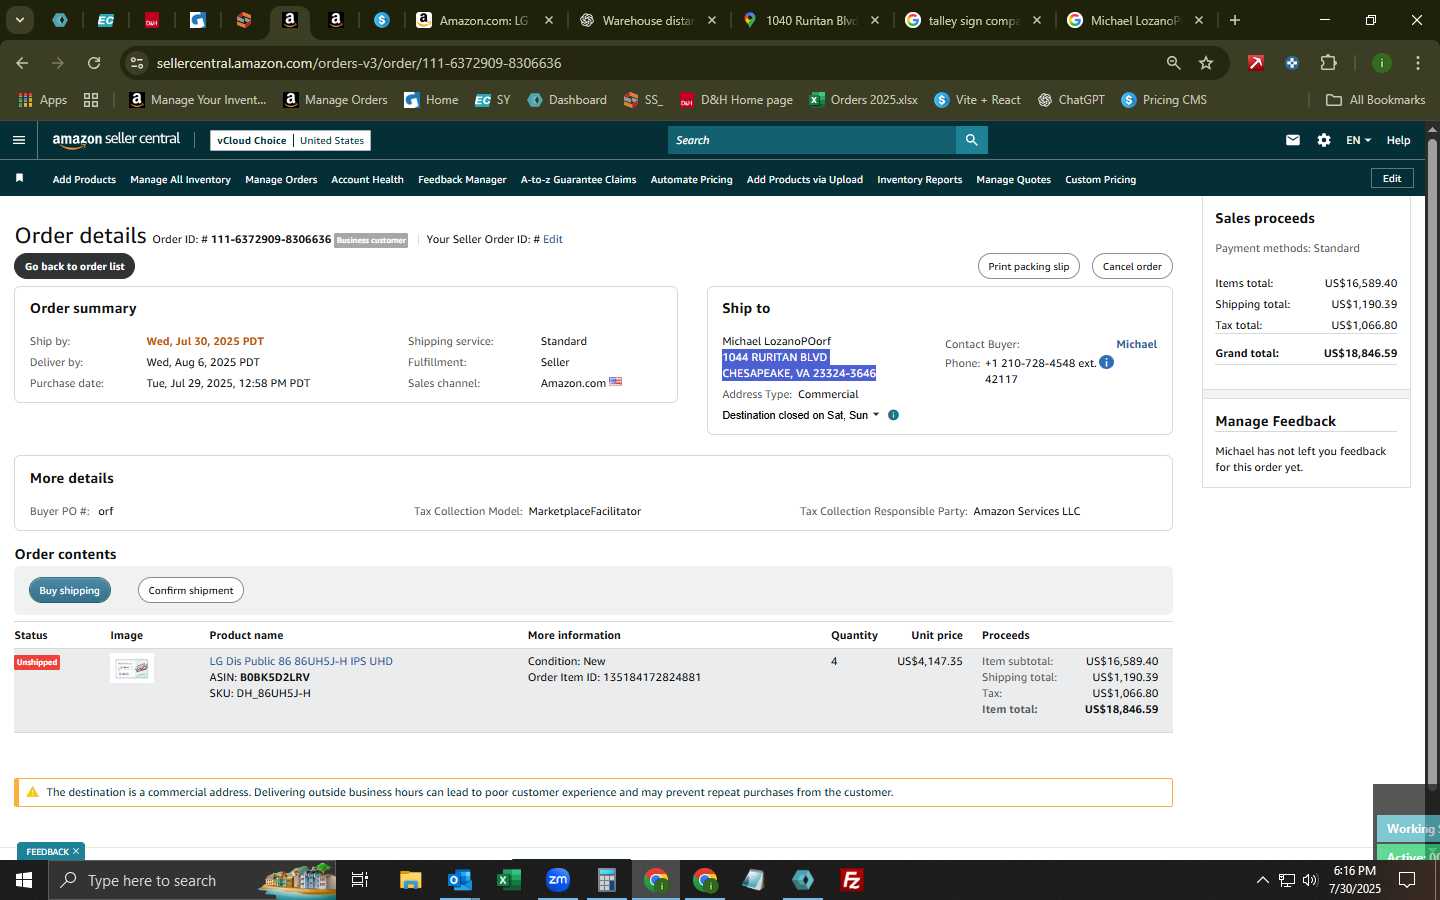Open the Apps grid in bookmarks bar

point(42,100)
